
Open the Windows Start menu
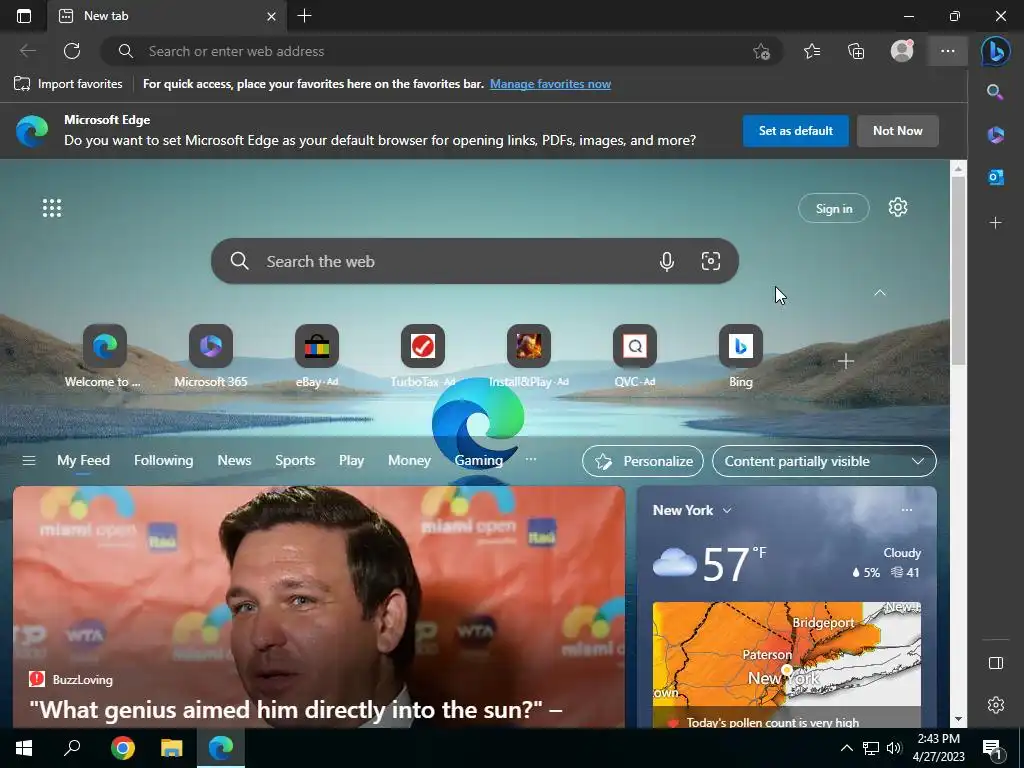pos(24,748)
